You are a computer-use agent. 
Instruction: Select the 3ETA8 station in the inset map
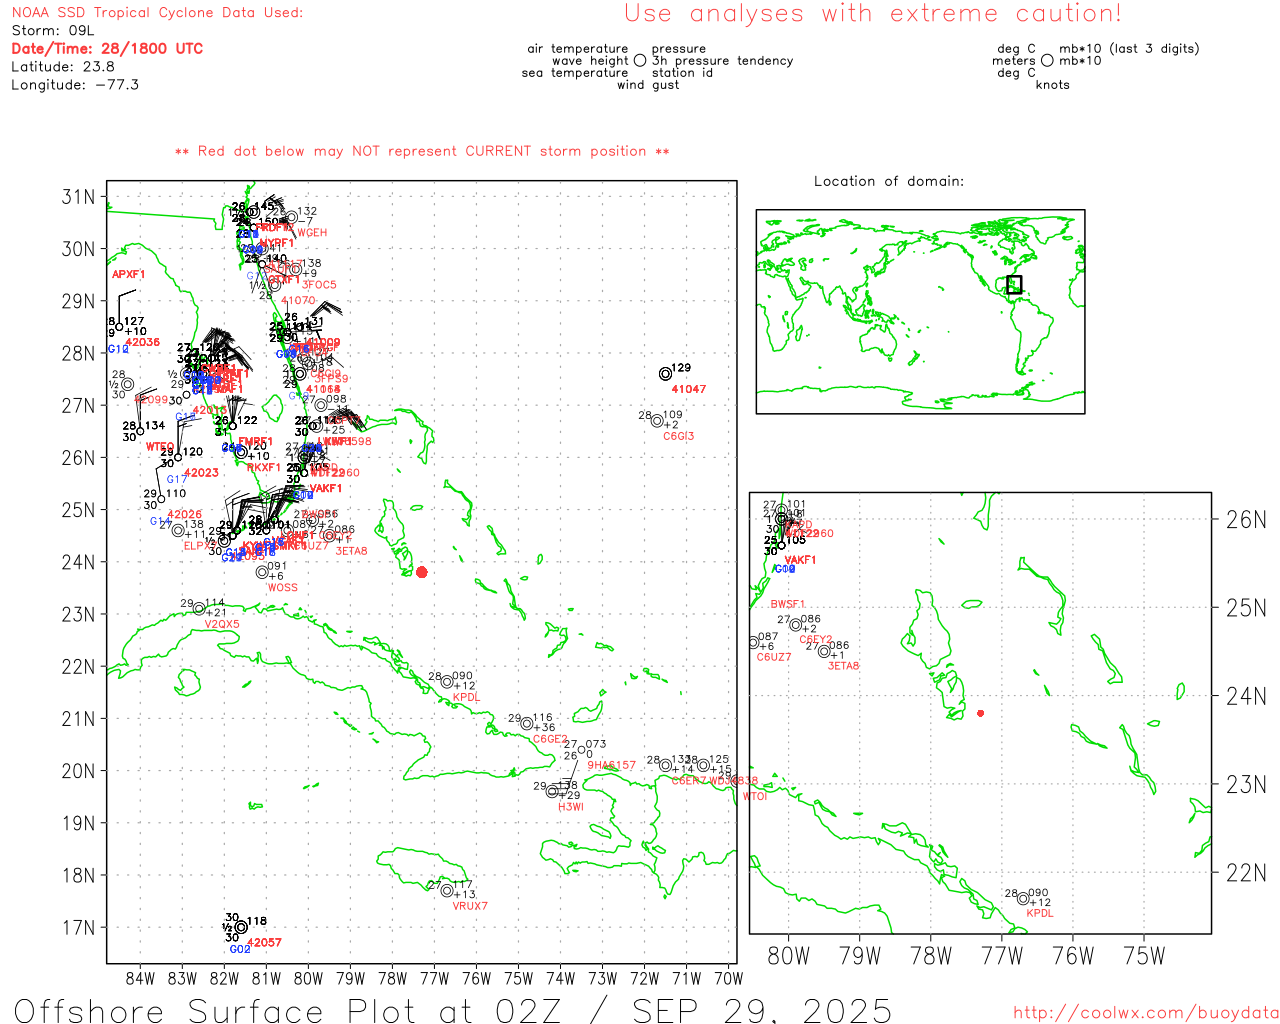pos(824,651)
